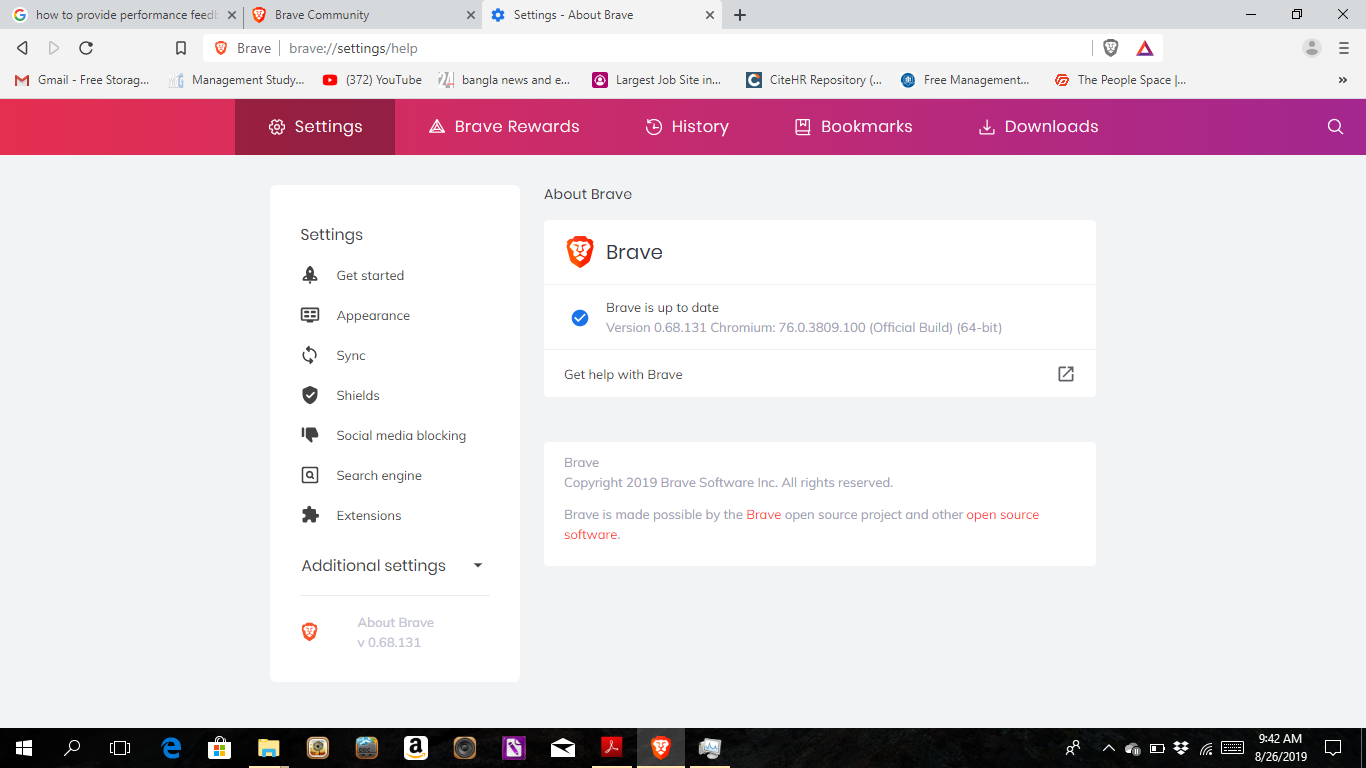Image resolution: width=1366 pixels, height=768 pixels.
Task: Open the Bookmarks section tab
Action: point(853,127)
